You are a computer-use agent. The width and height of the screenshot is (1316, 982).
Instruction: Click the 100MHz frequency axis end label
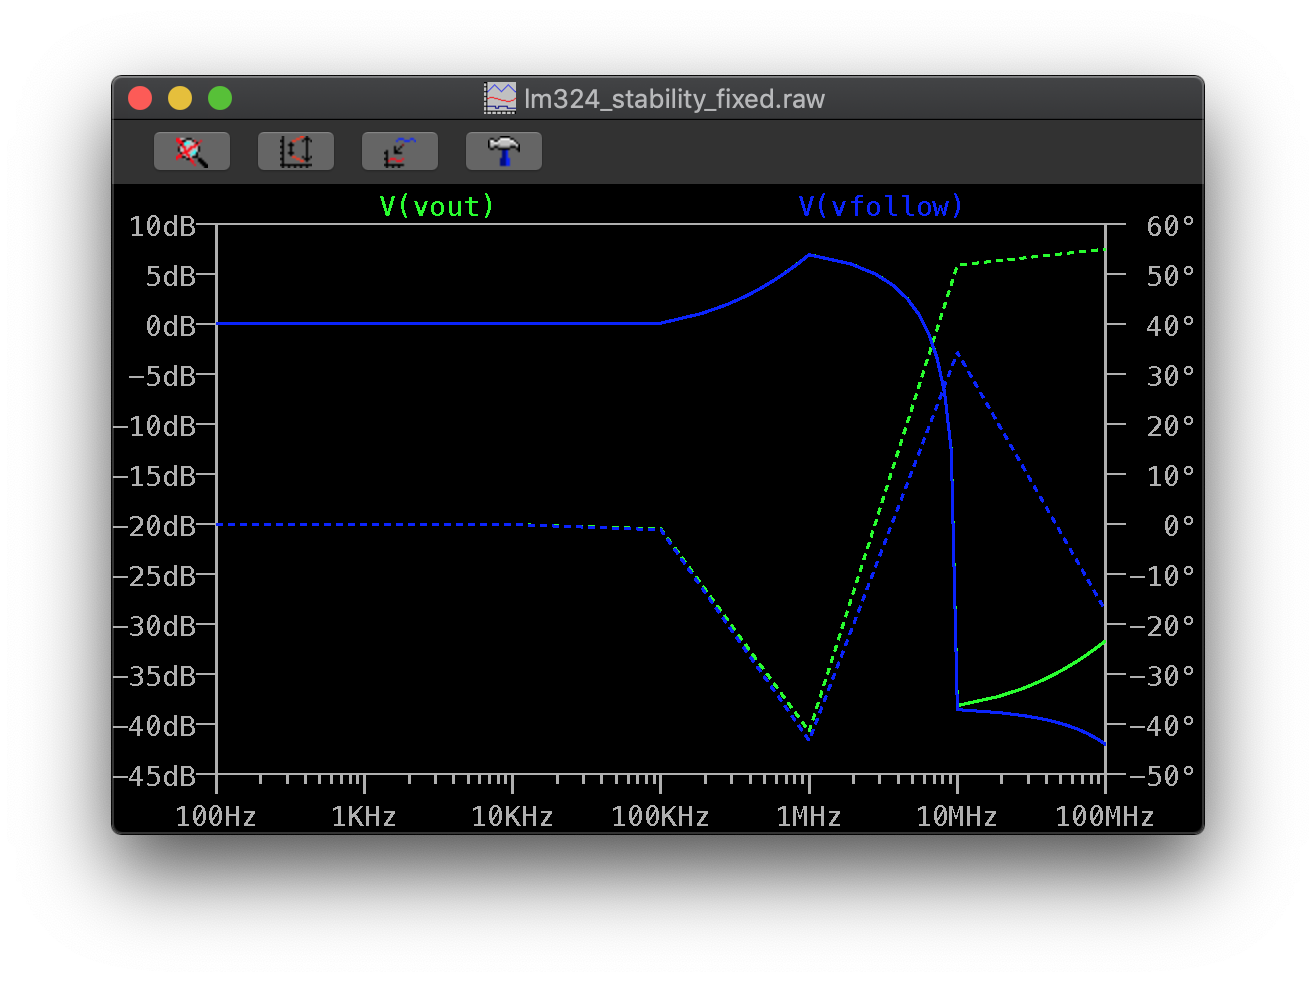click(1104, 817)
